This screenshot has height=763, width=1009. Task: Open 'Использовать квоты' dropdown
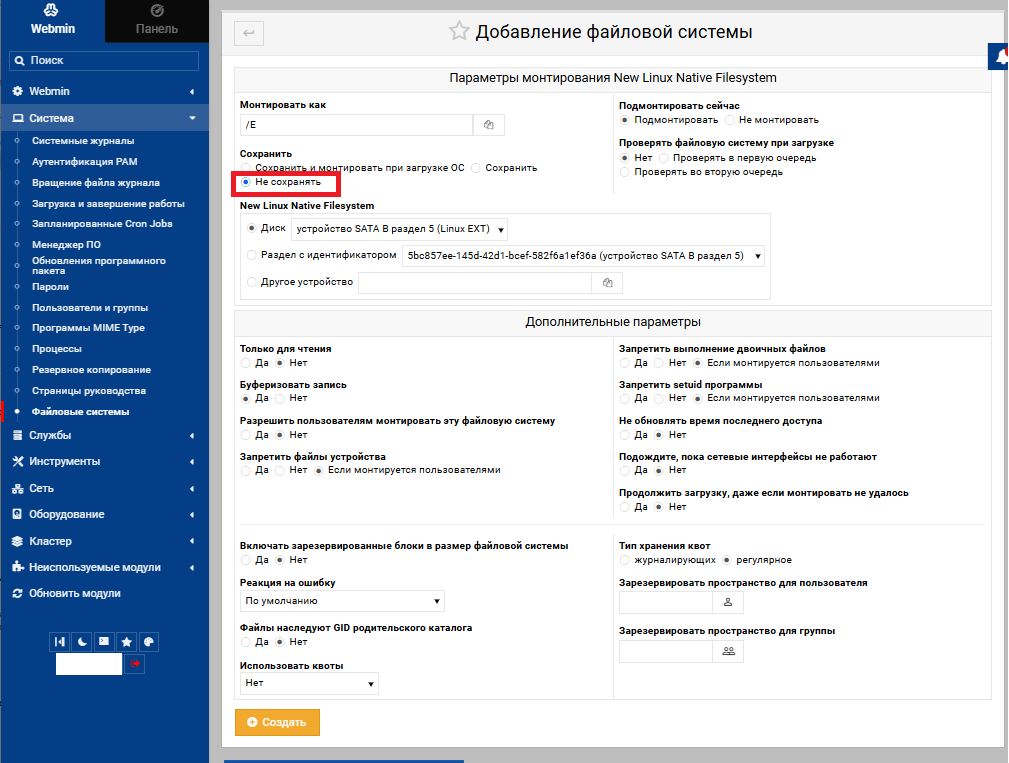(x=309, y=683)
